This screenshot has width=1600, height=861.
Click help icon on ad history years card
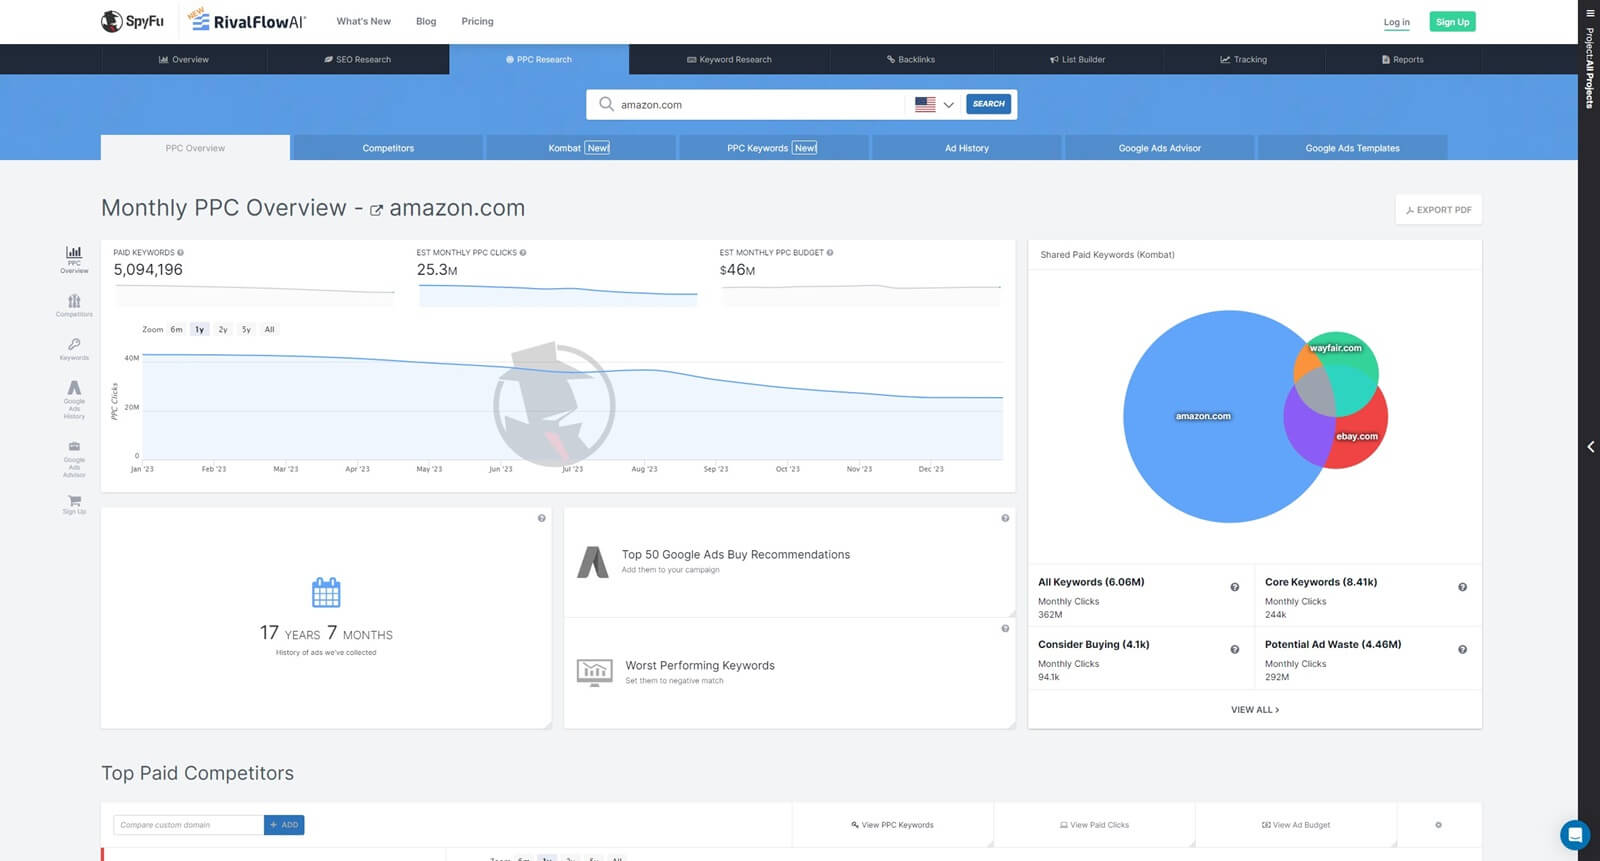pos(541,518)
